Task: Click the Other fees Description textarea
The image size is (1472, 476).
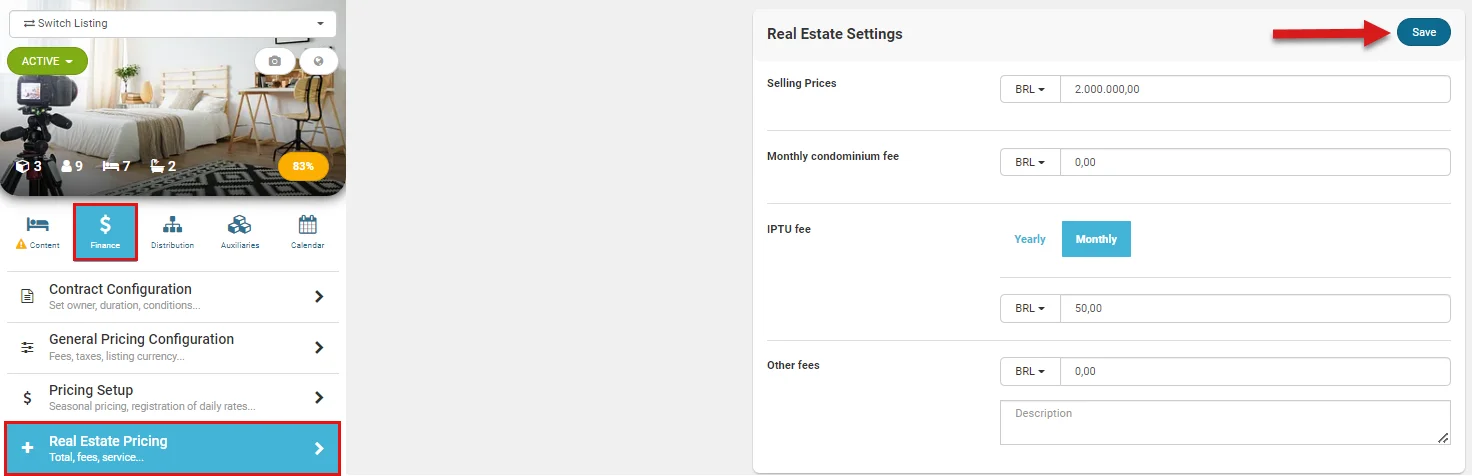Action: pyautogui.click(x=1224, y=422)
